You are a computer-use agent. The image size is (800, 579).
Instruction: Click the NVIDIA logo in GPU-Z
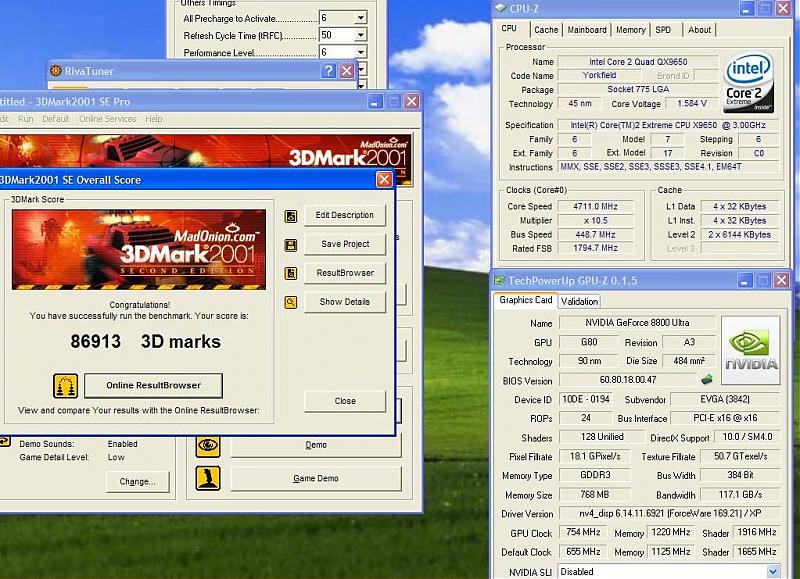click(x=751, y=350)
